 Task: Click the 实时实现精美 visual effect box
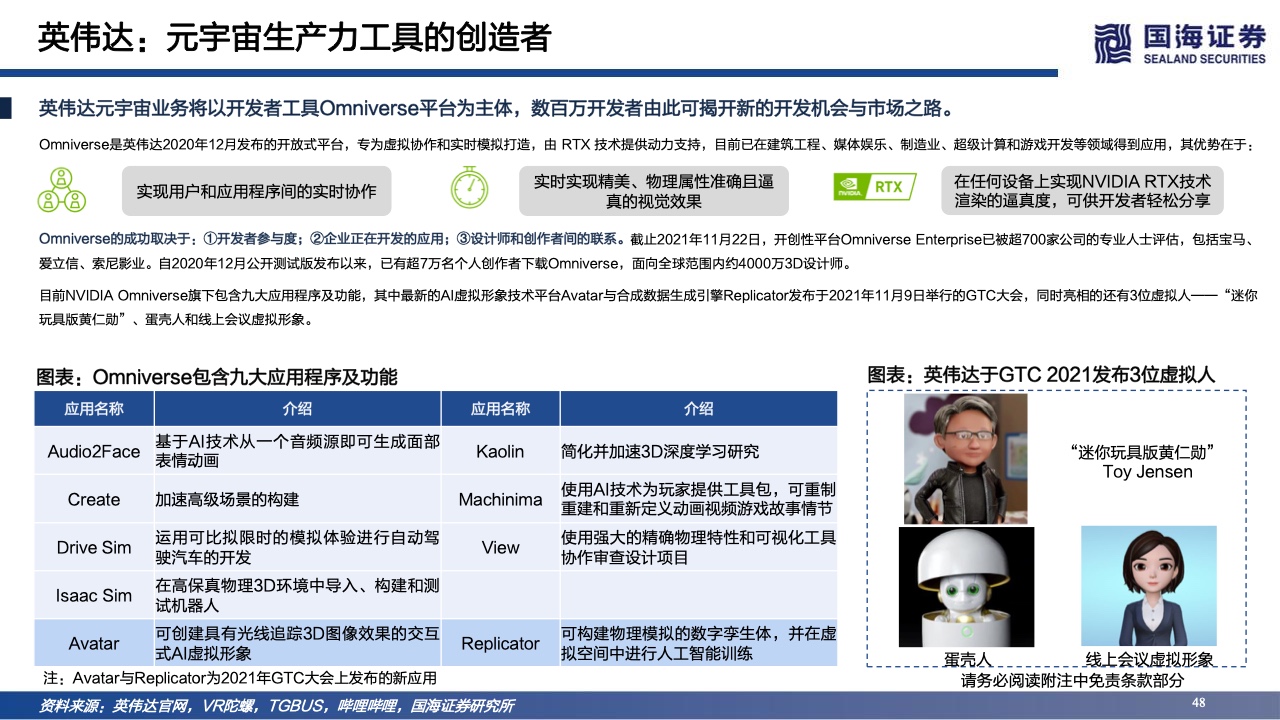coord(654,191)
